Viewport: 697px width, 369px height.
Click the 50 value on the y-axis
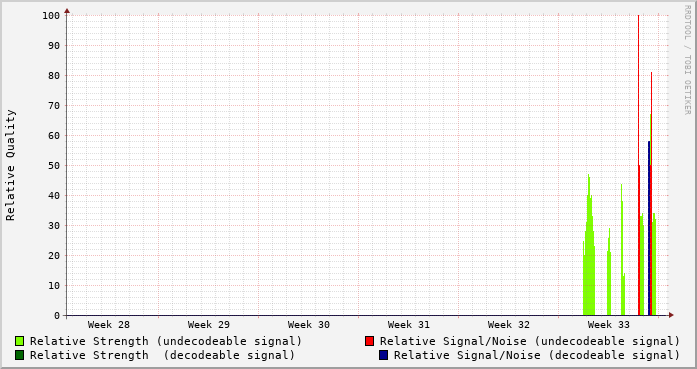pyautogui.click(x=54, y=165)
